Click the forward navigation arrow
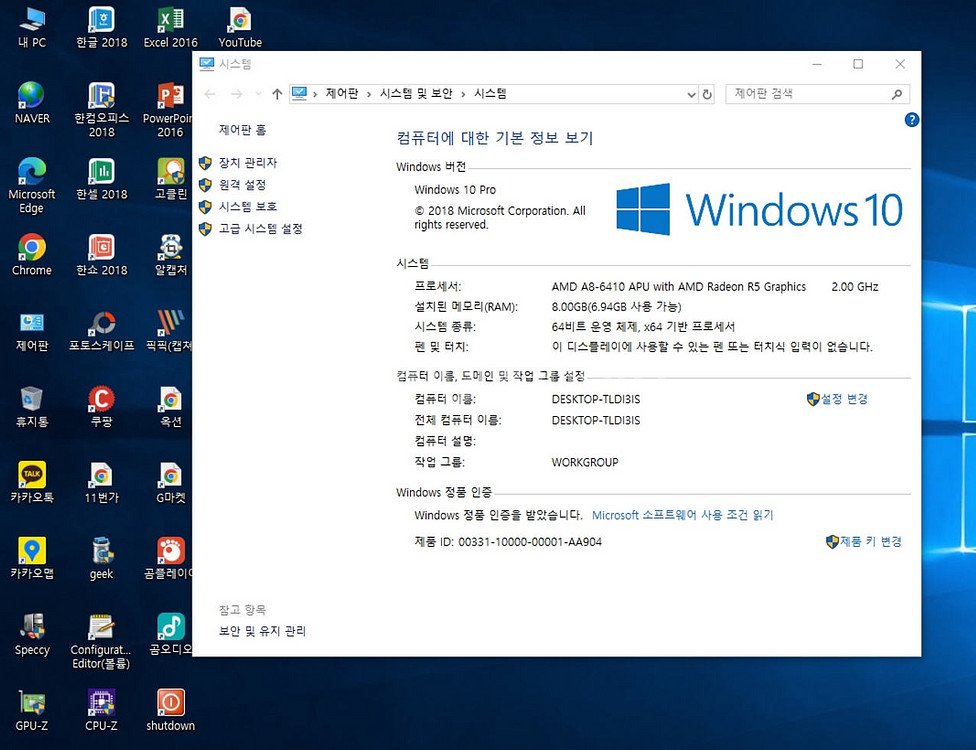 237,94
